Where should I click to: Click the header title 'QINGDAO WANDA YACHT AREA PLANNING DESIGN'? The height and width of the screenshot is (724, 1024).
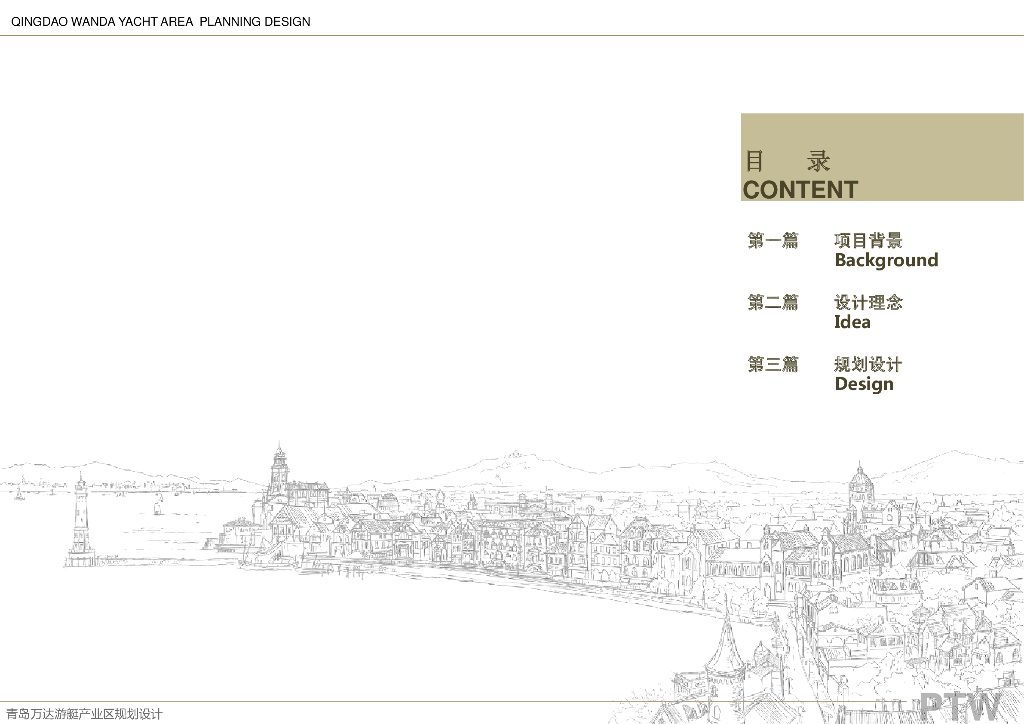(161, 22)
